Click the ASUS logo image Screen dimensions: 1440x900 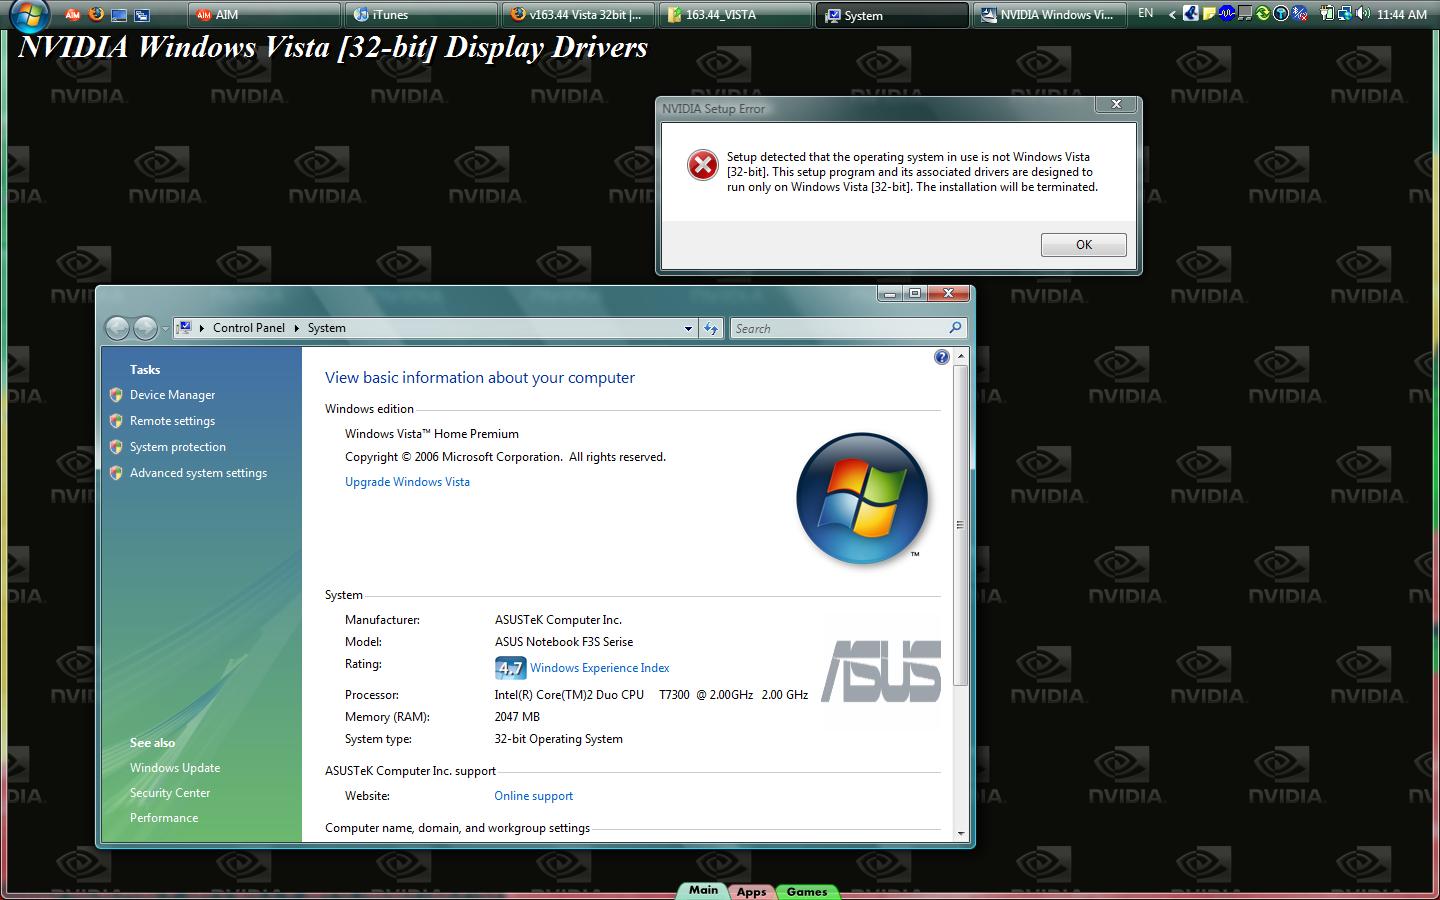click(881, 671)
